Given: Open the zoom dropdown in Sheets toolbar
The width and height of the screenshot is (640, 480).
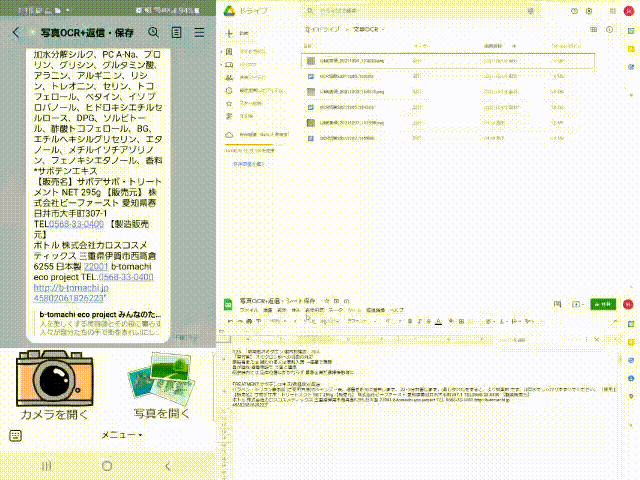Looking at the screenshot, I should pyautogui.click(x=278, y=322).
